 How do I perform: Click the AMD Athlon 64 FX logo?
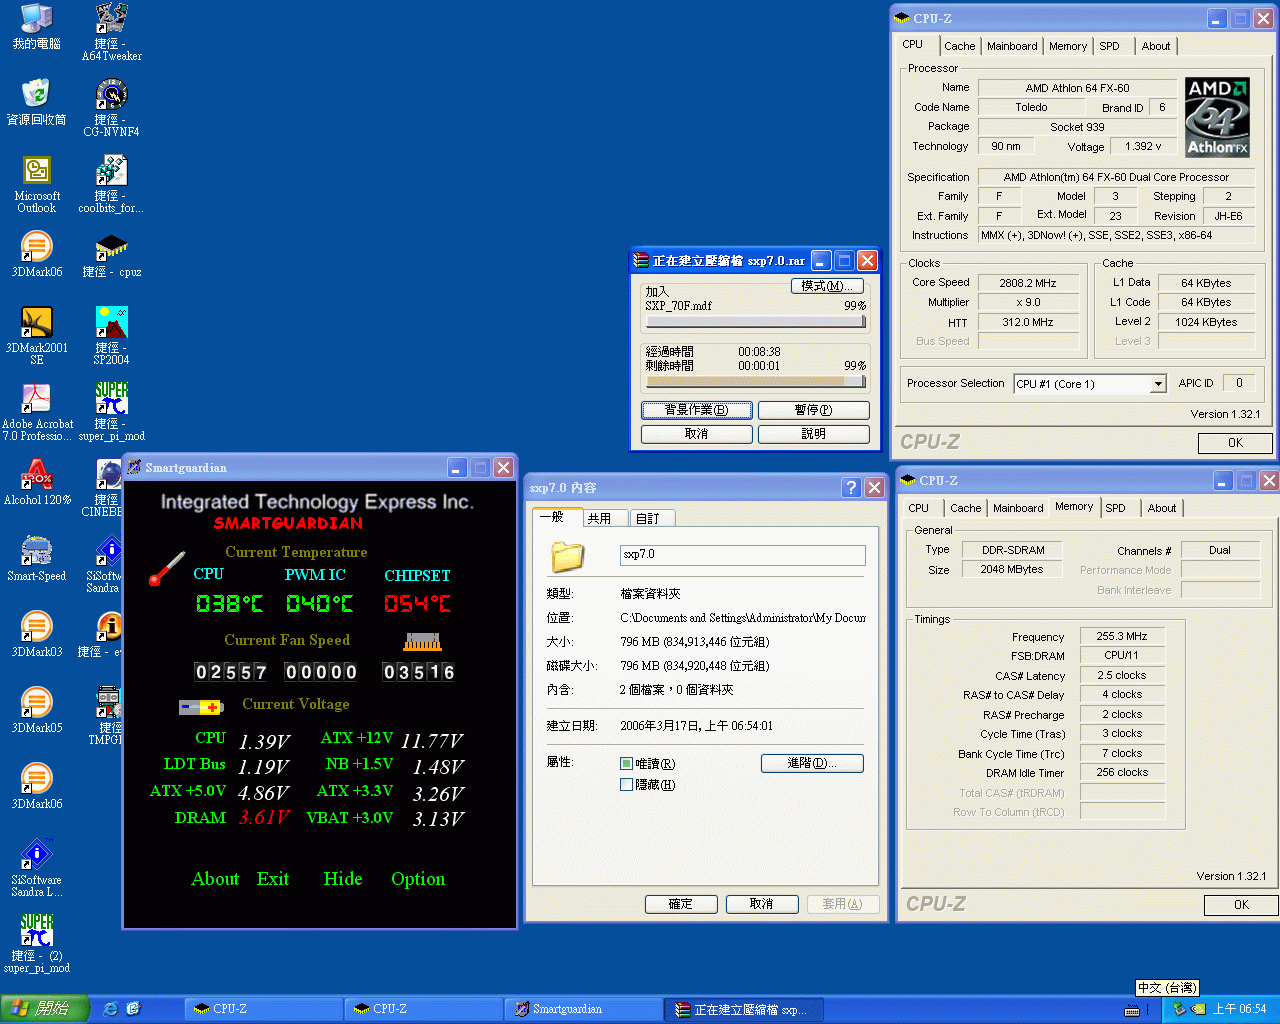(x=1217, y=117)
